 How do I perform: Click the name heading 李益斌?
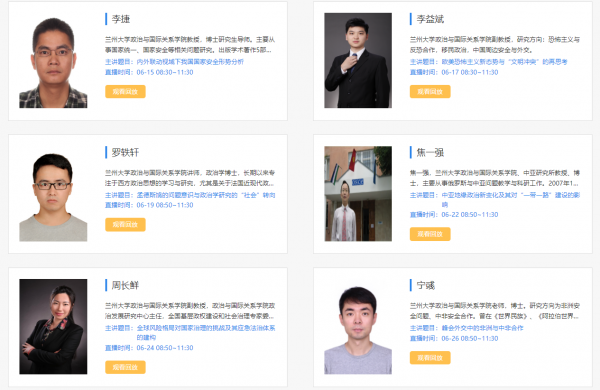coord(430,19)
